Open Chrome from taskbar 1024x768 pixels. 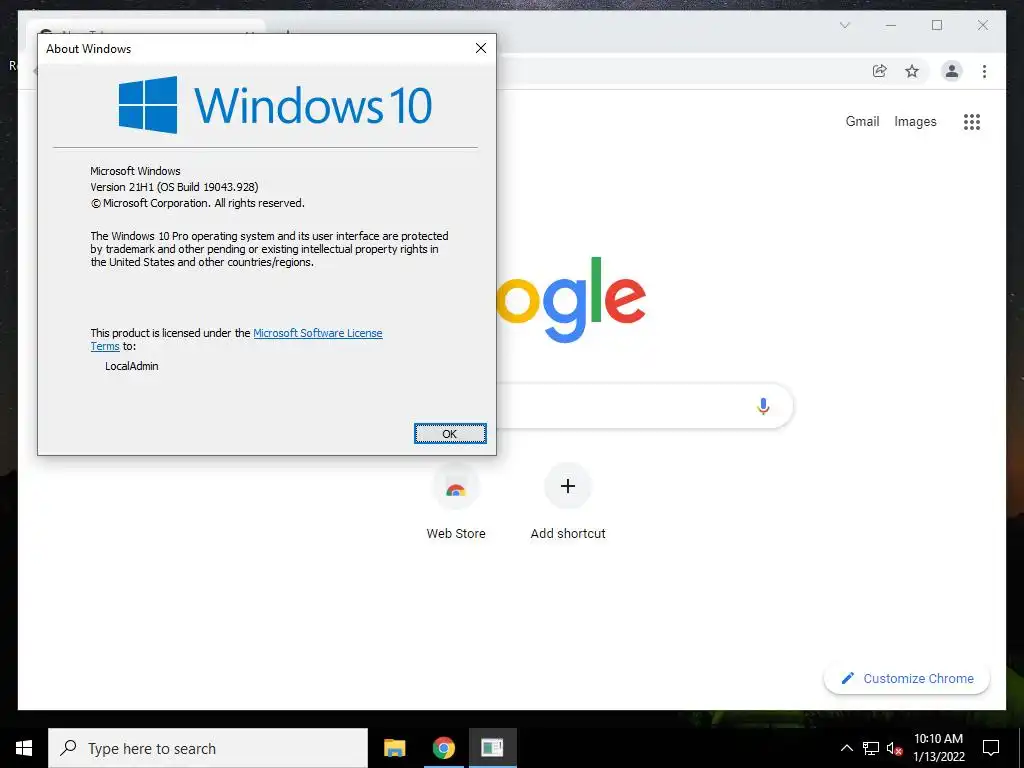[443, 748]
